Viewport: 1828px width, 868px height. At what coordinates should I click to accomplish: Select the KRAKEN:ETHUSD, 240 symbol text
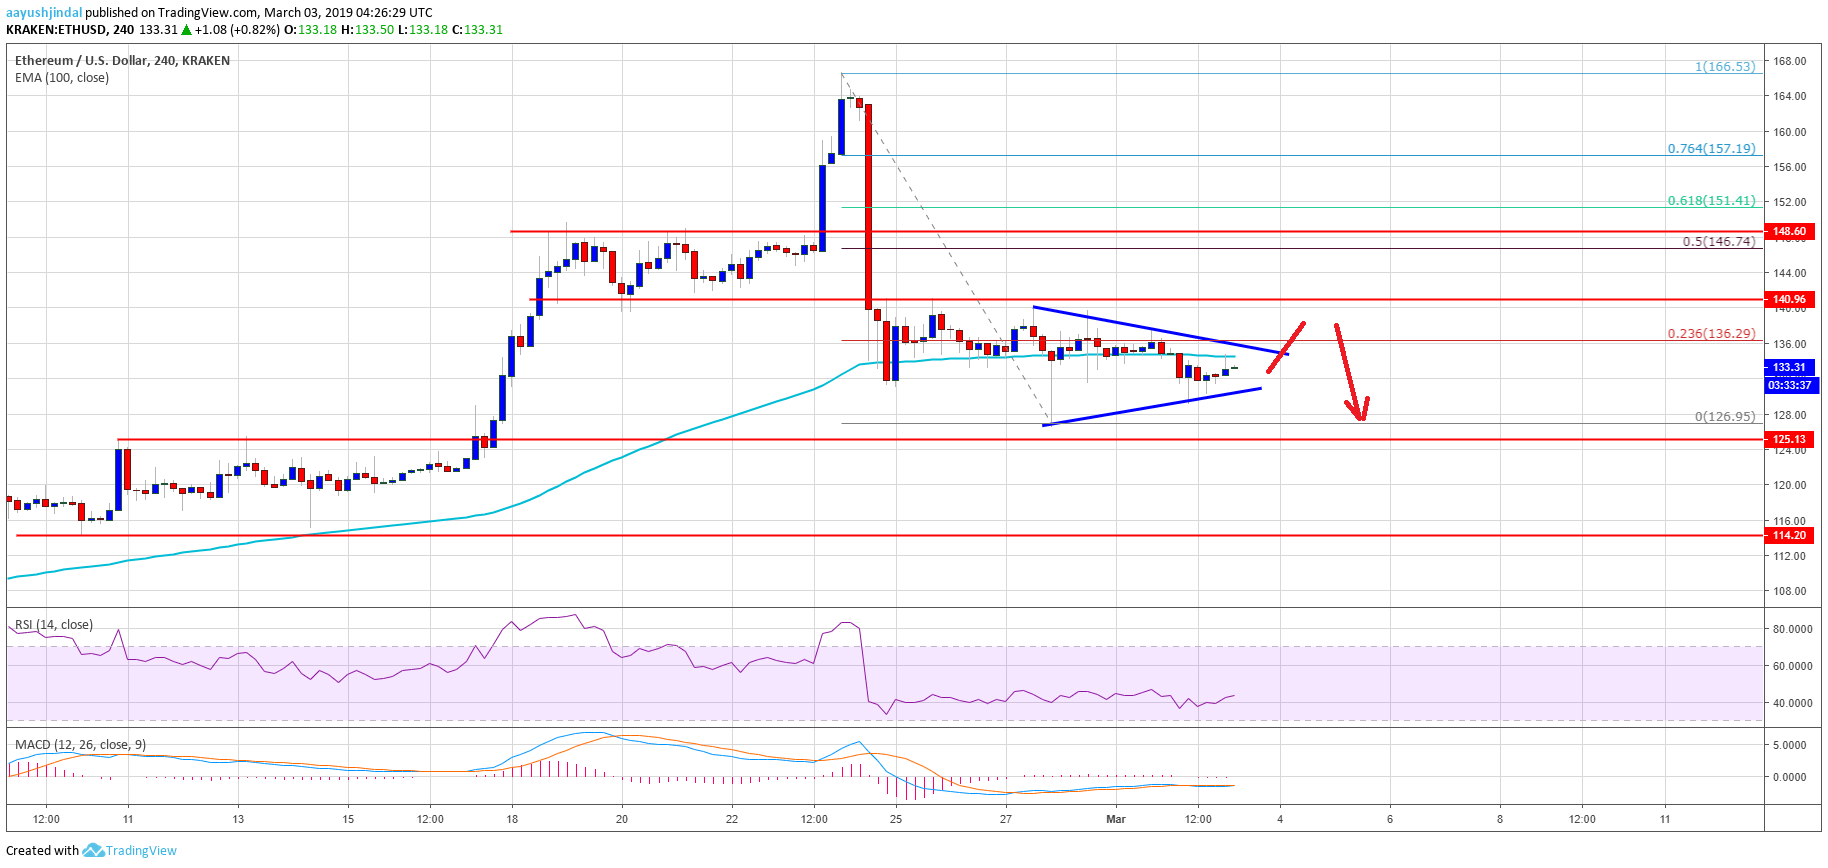click(70, 30)
